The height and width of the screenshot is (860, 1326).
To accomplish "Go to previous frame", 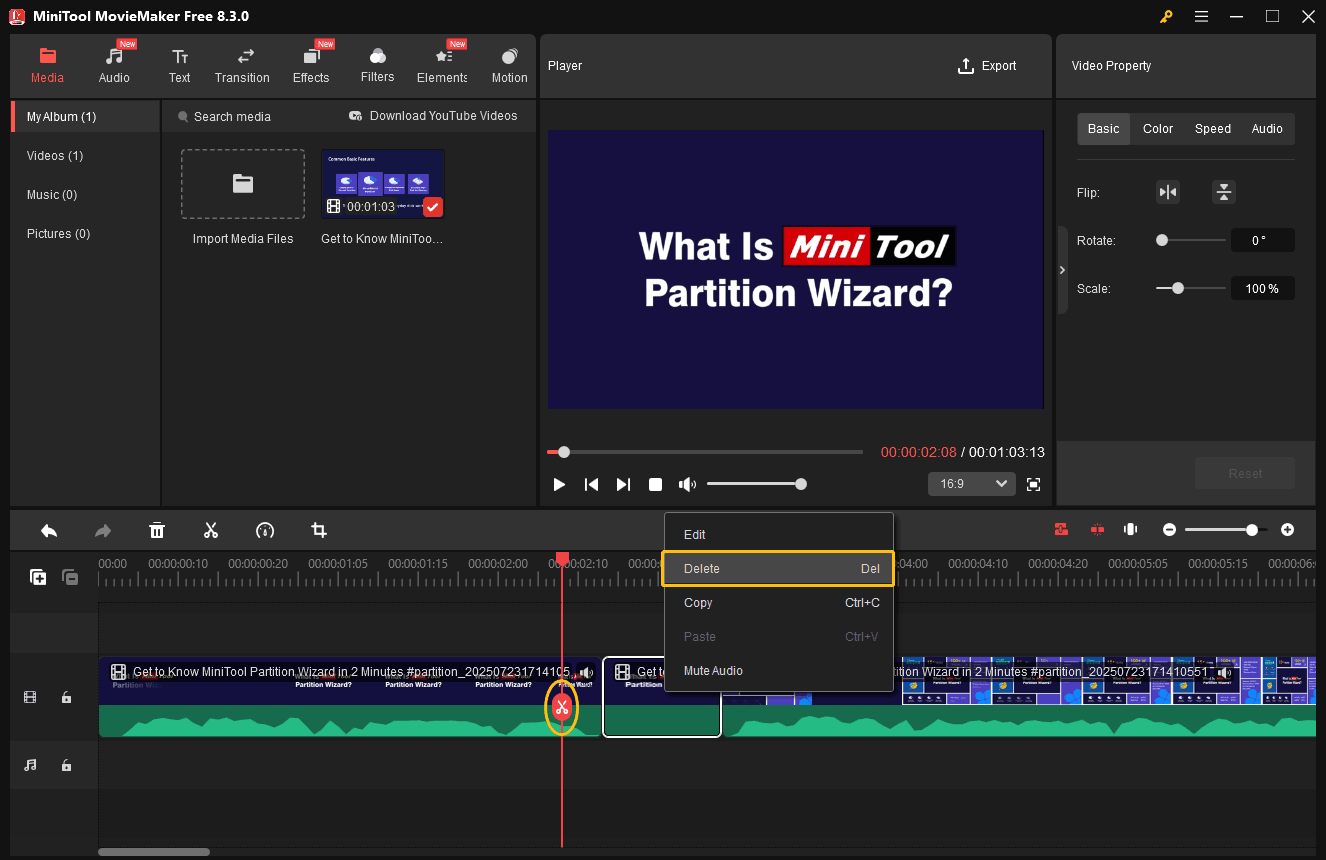I will pos(591,484).
